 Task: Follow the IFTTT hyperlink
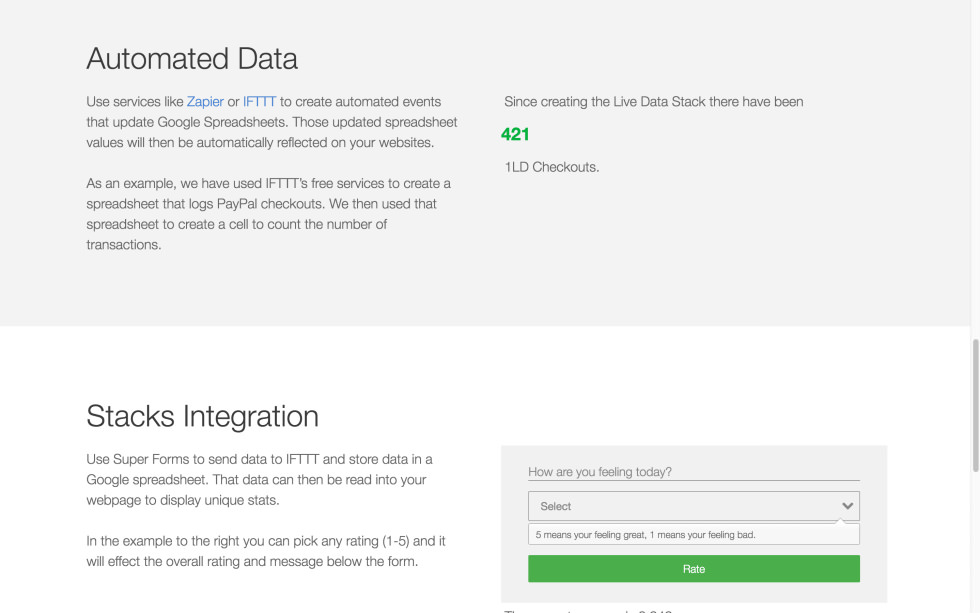259,102
